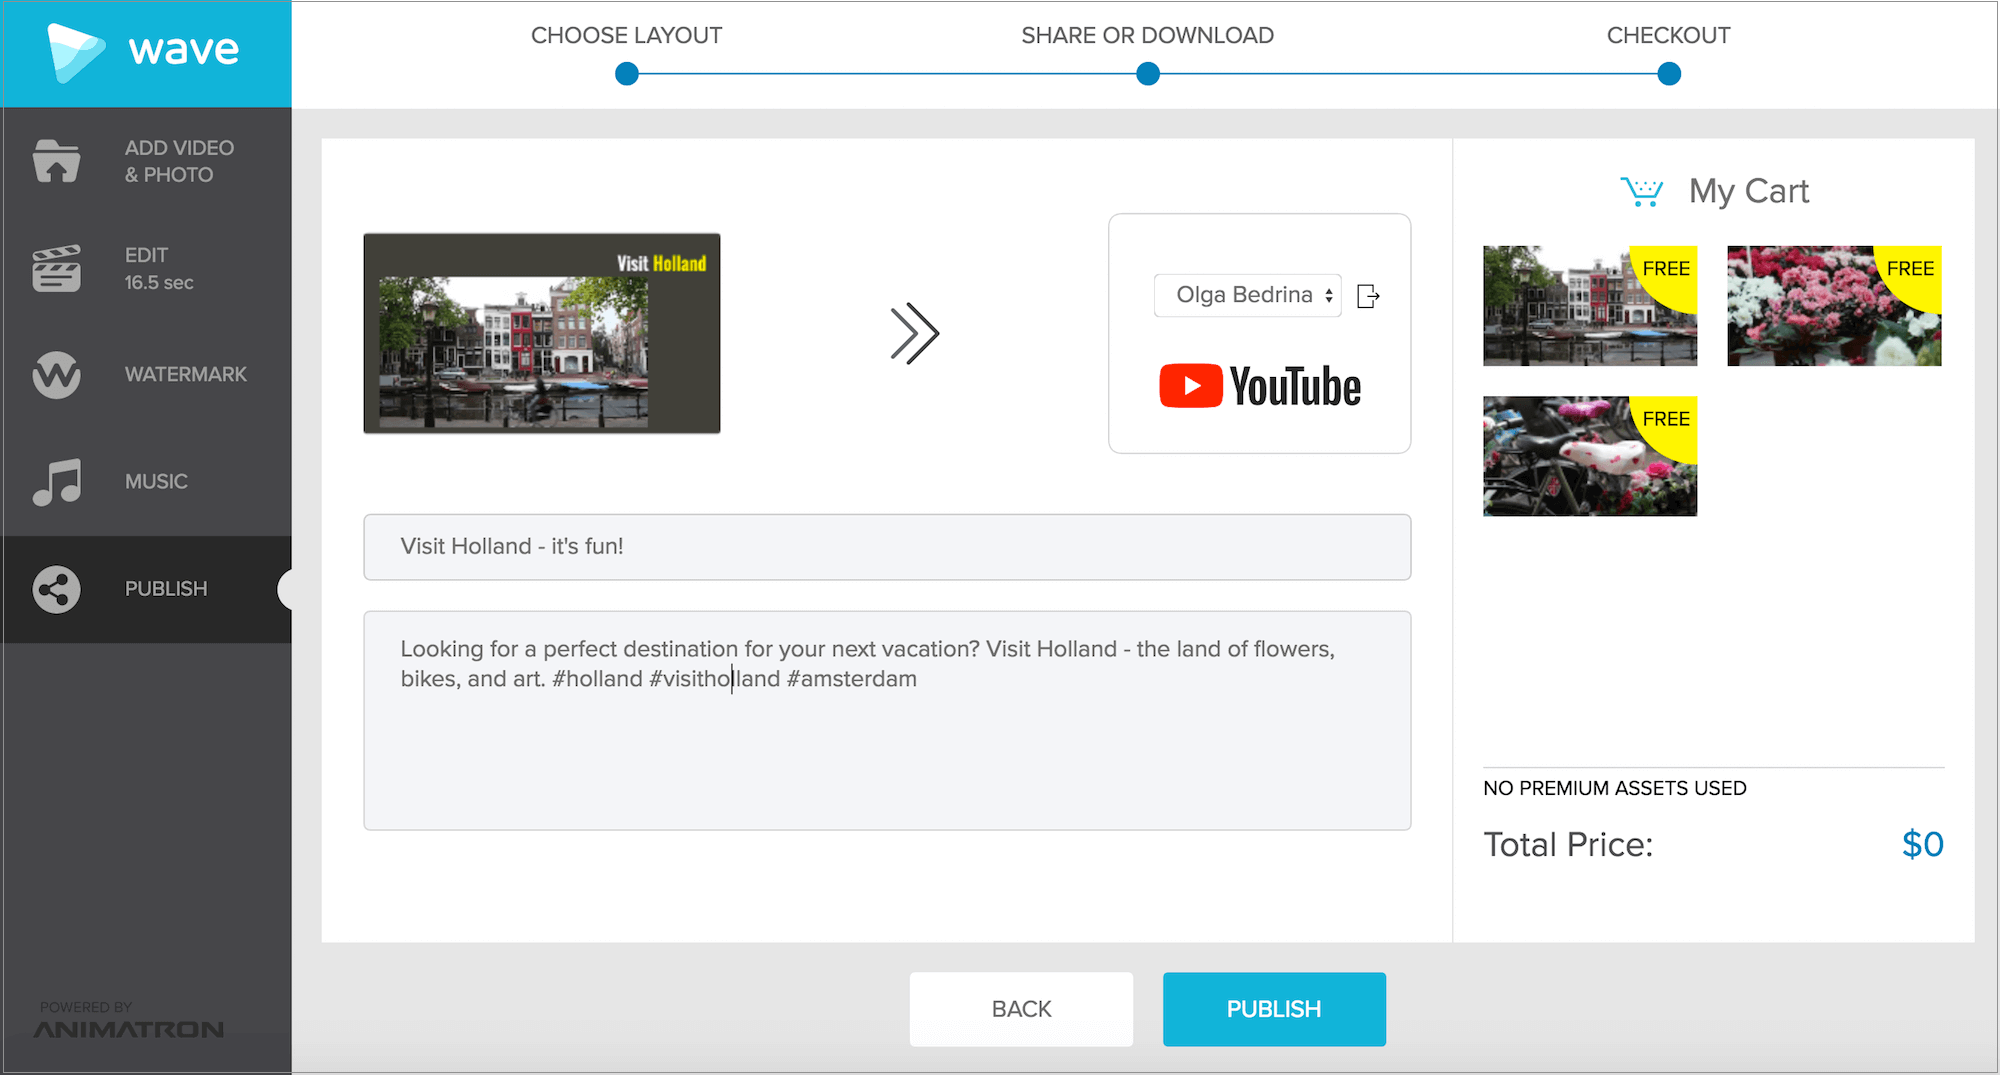Select the canal houses cart thumbnail
Screen dimensions: 2000x1075
pos(1590,306)
